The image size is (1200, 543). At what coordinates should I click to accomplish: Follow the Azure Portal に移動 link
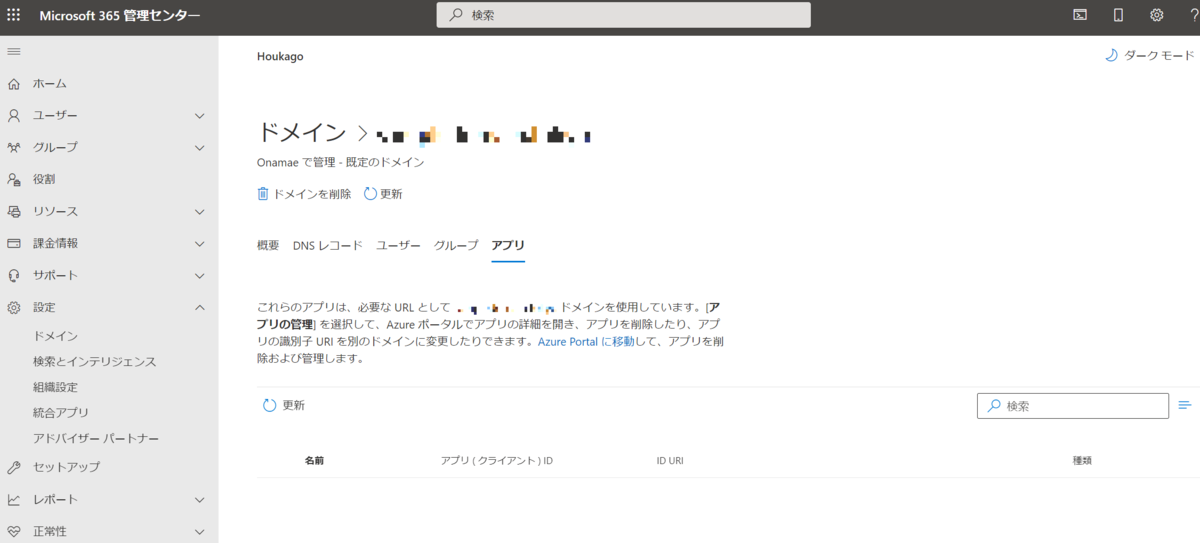[x=588, y=342]
